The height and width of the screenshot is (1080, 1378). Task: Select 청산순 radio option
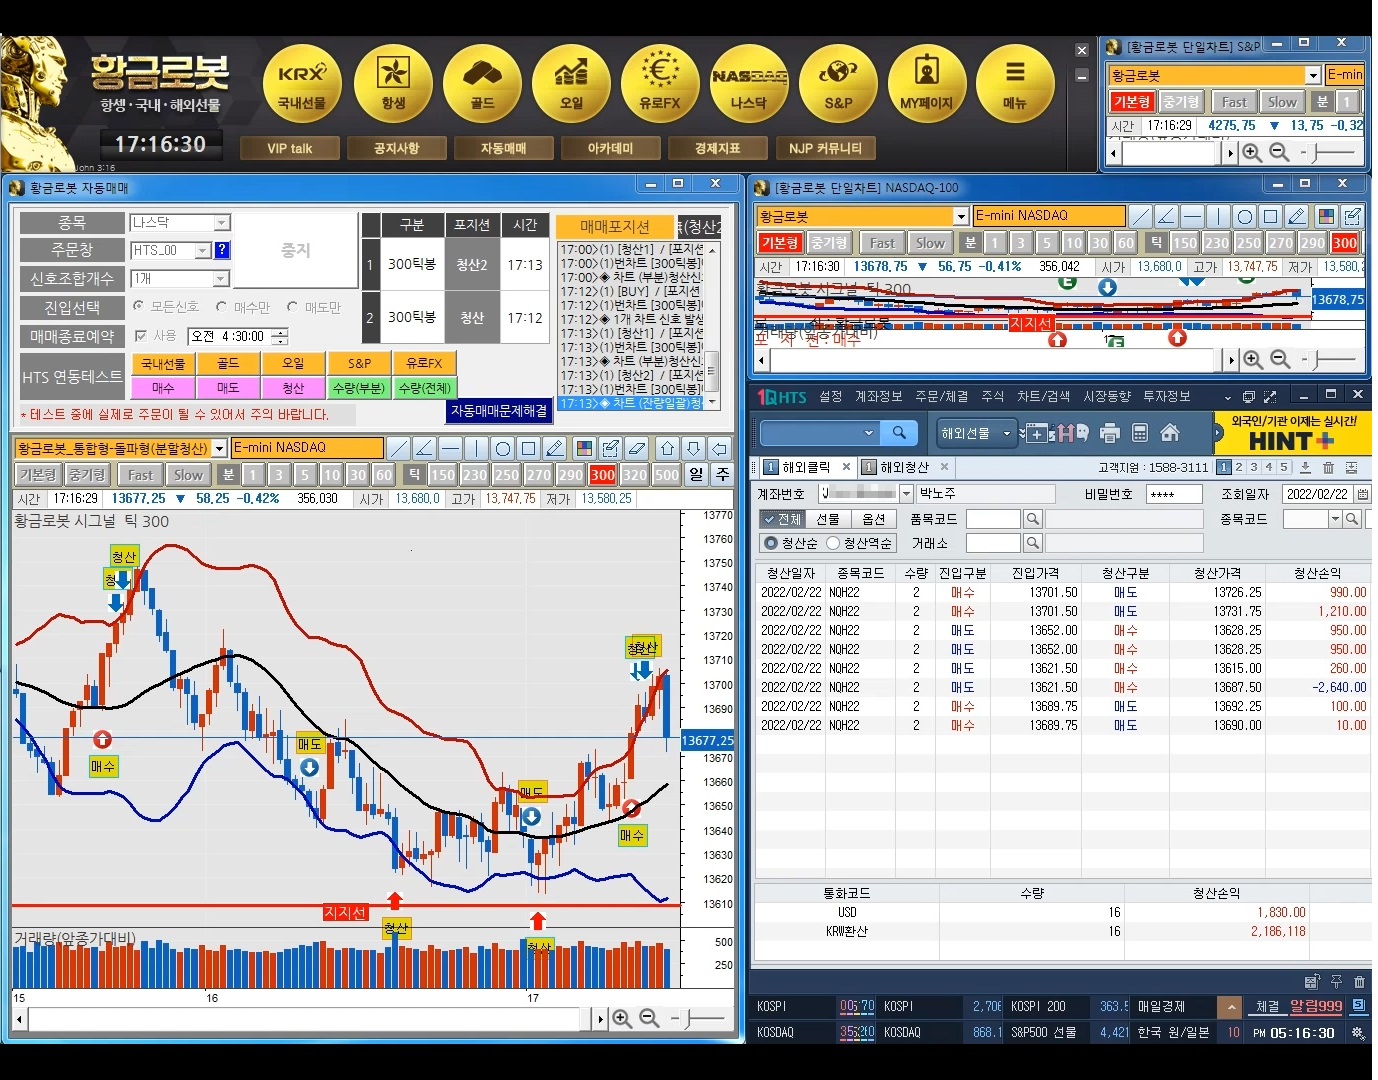click(x=770, y=543)
